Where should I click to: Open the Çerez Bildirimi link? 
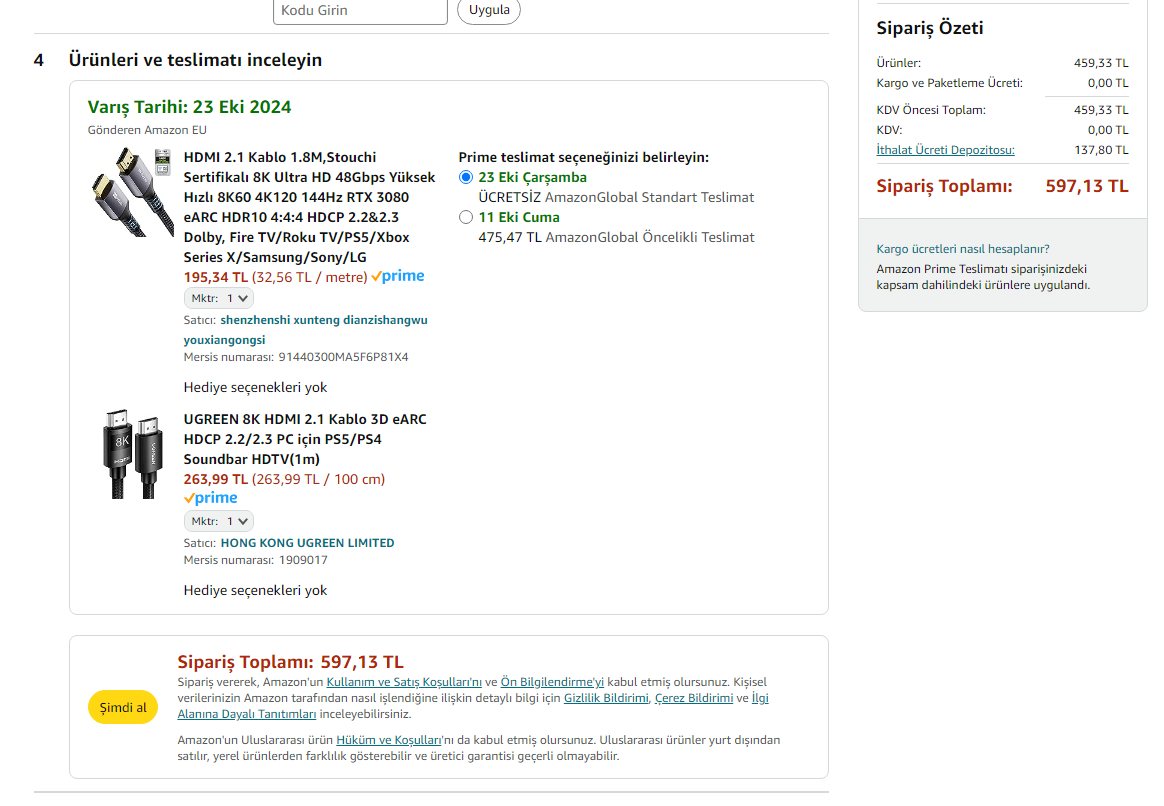coord(693,698)
